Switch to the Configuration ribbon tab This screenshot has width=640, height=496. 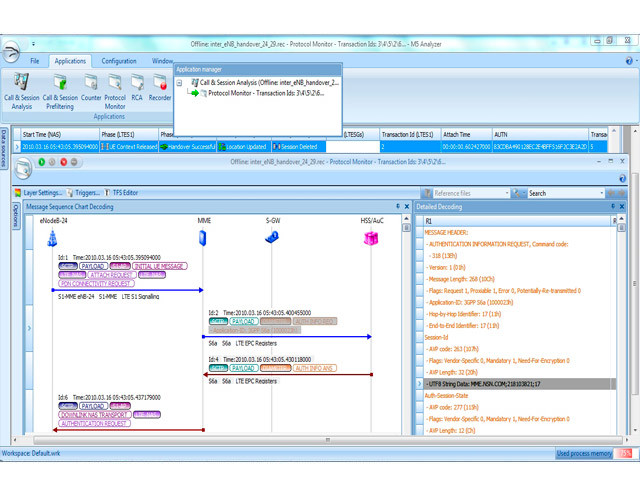(119, 61)
